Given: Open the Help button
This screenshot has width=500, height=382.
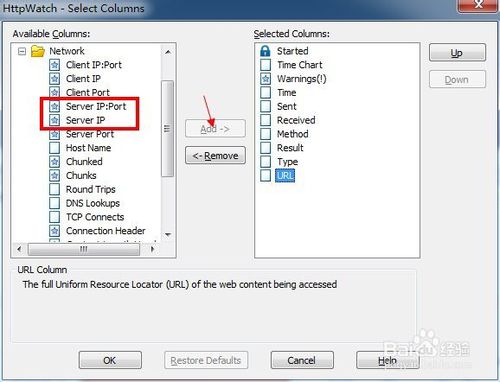Looking at the screenshot, I should coord(388,360).
